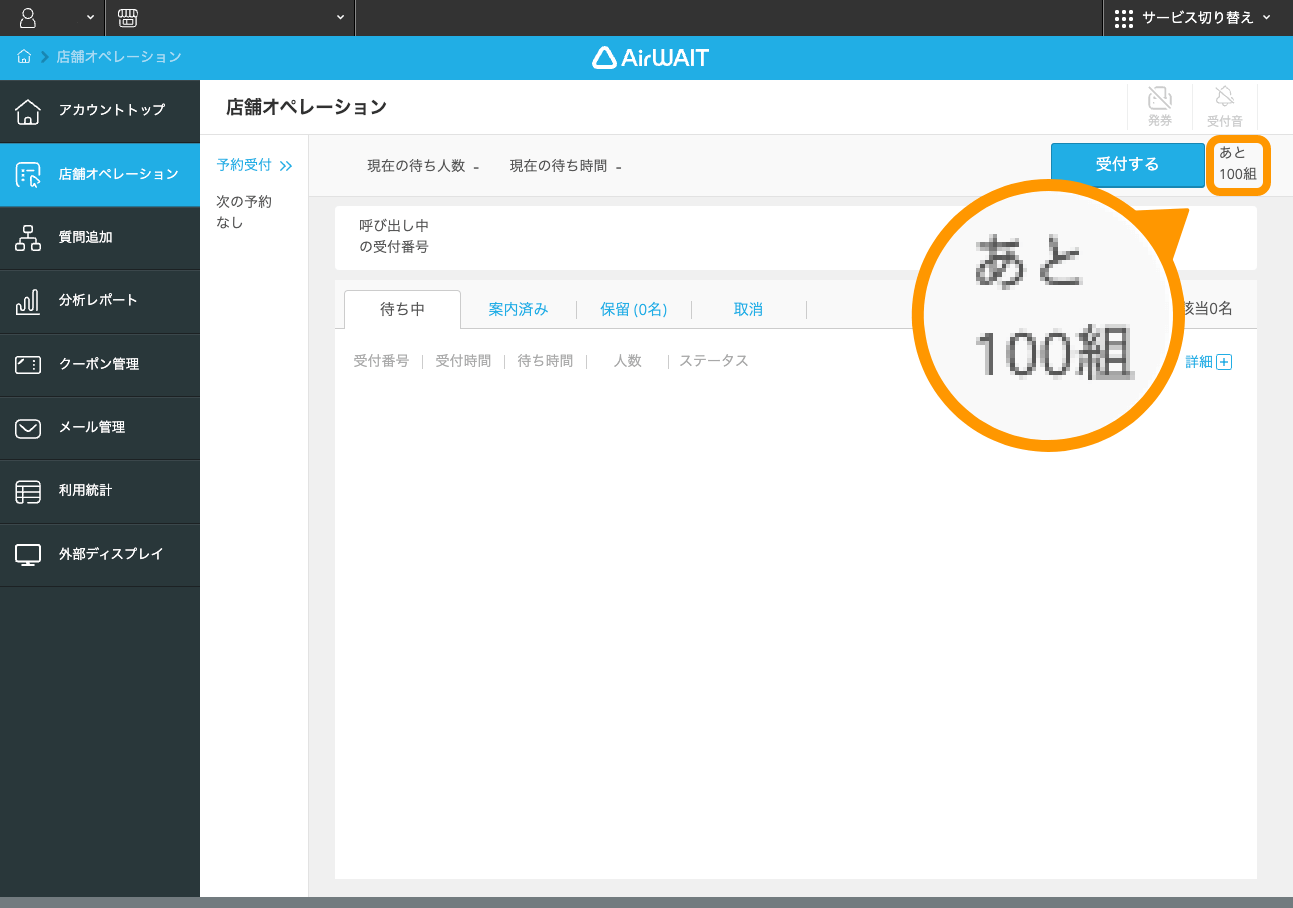The image size is (1293, 908).
Task: Click the 発券 ticket icon
Action: click(x=1159, y=105)
